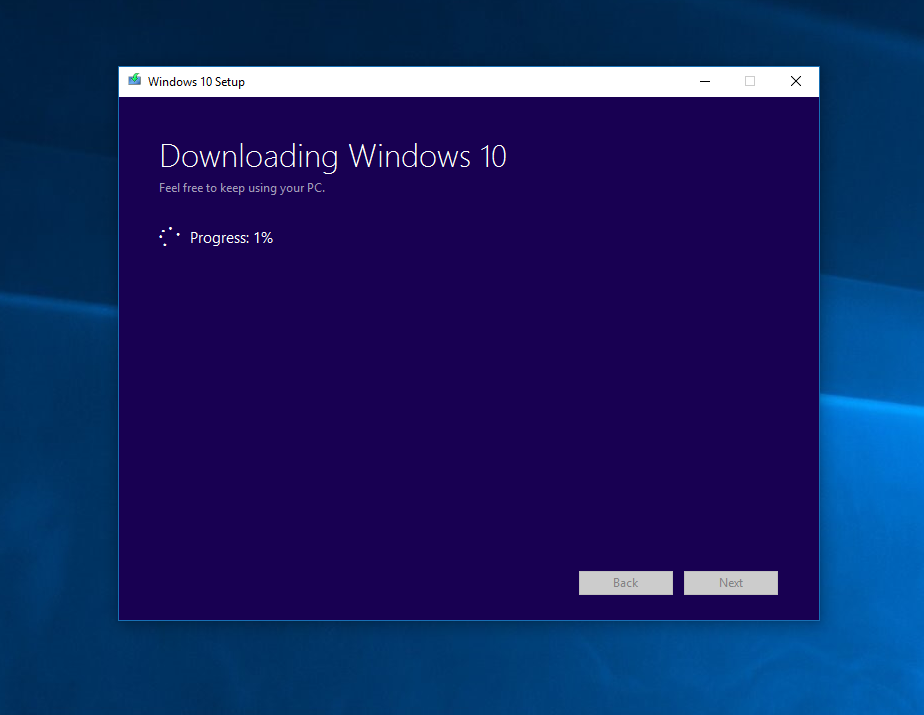Click "Feel free to keep using your PC."
924x715 pixels.
coord(242,188)
